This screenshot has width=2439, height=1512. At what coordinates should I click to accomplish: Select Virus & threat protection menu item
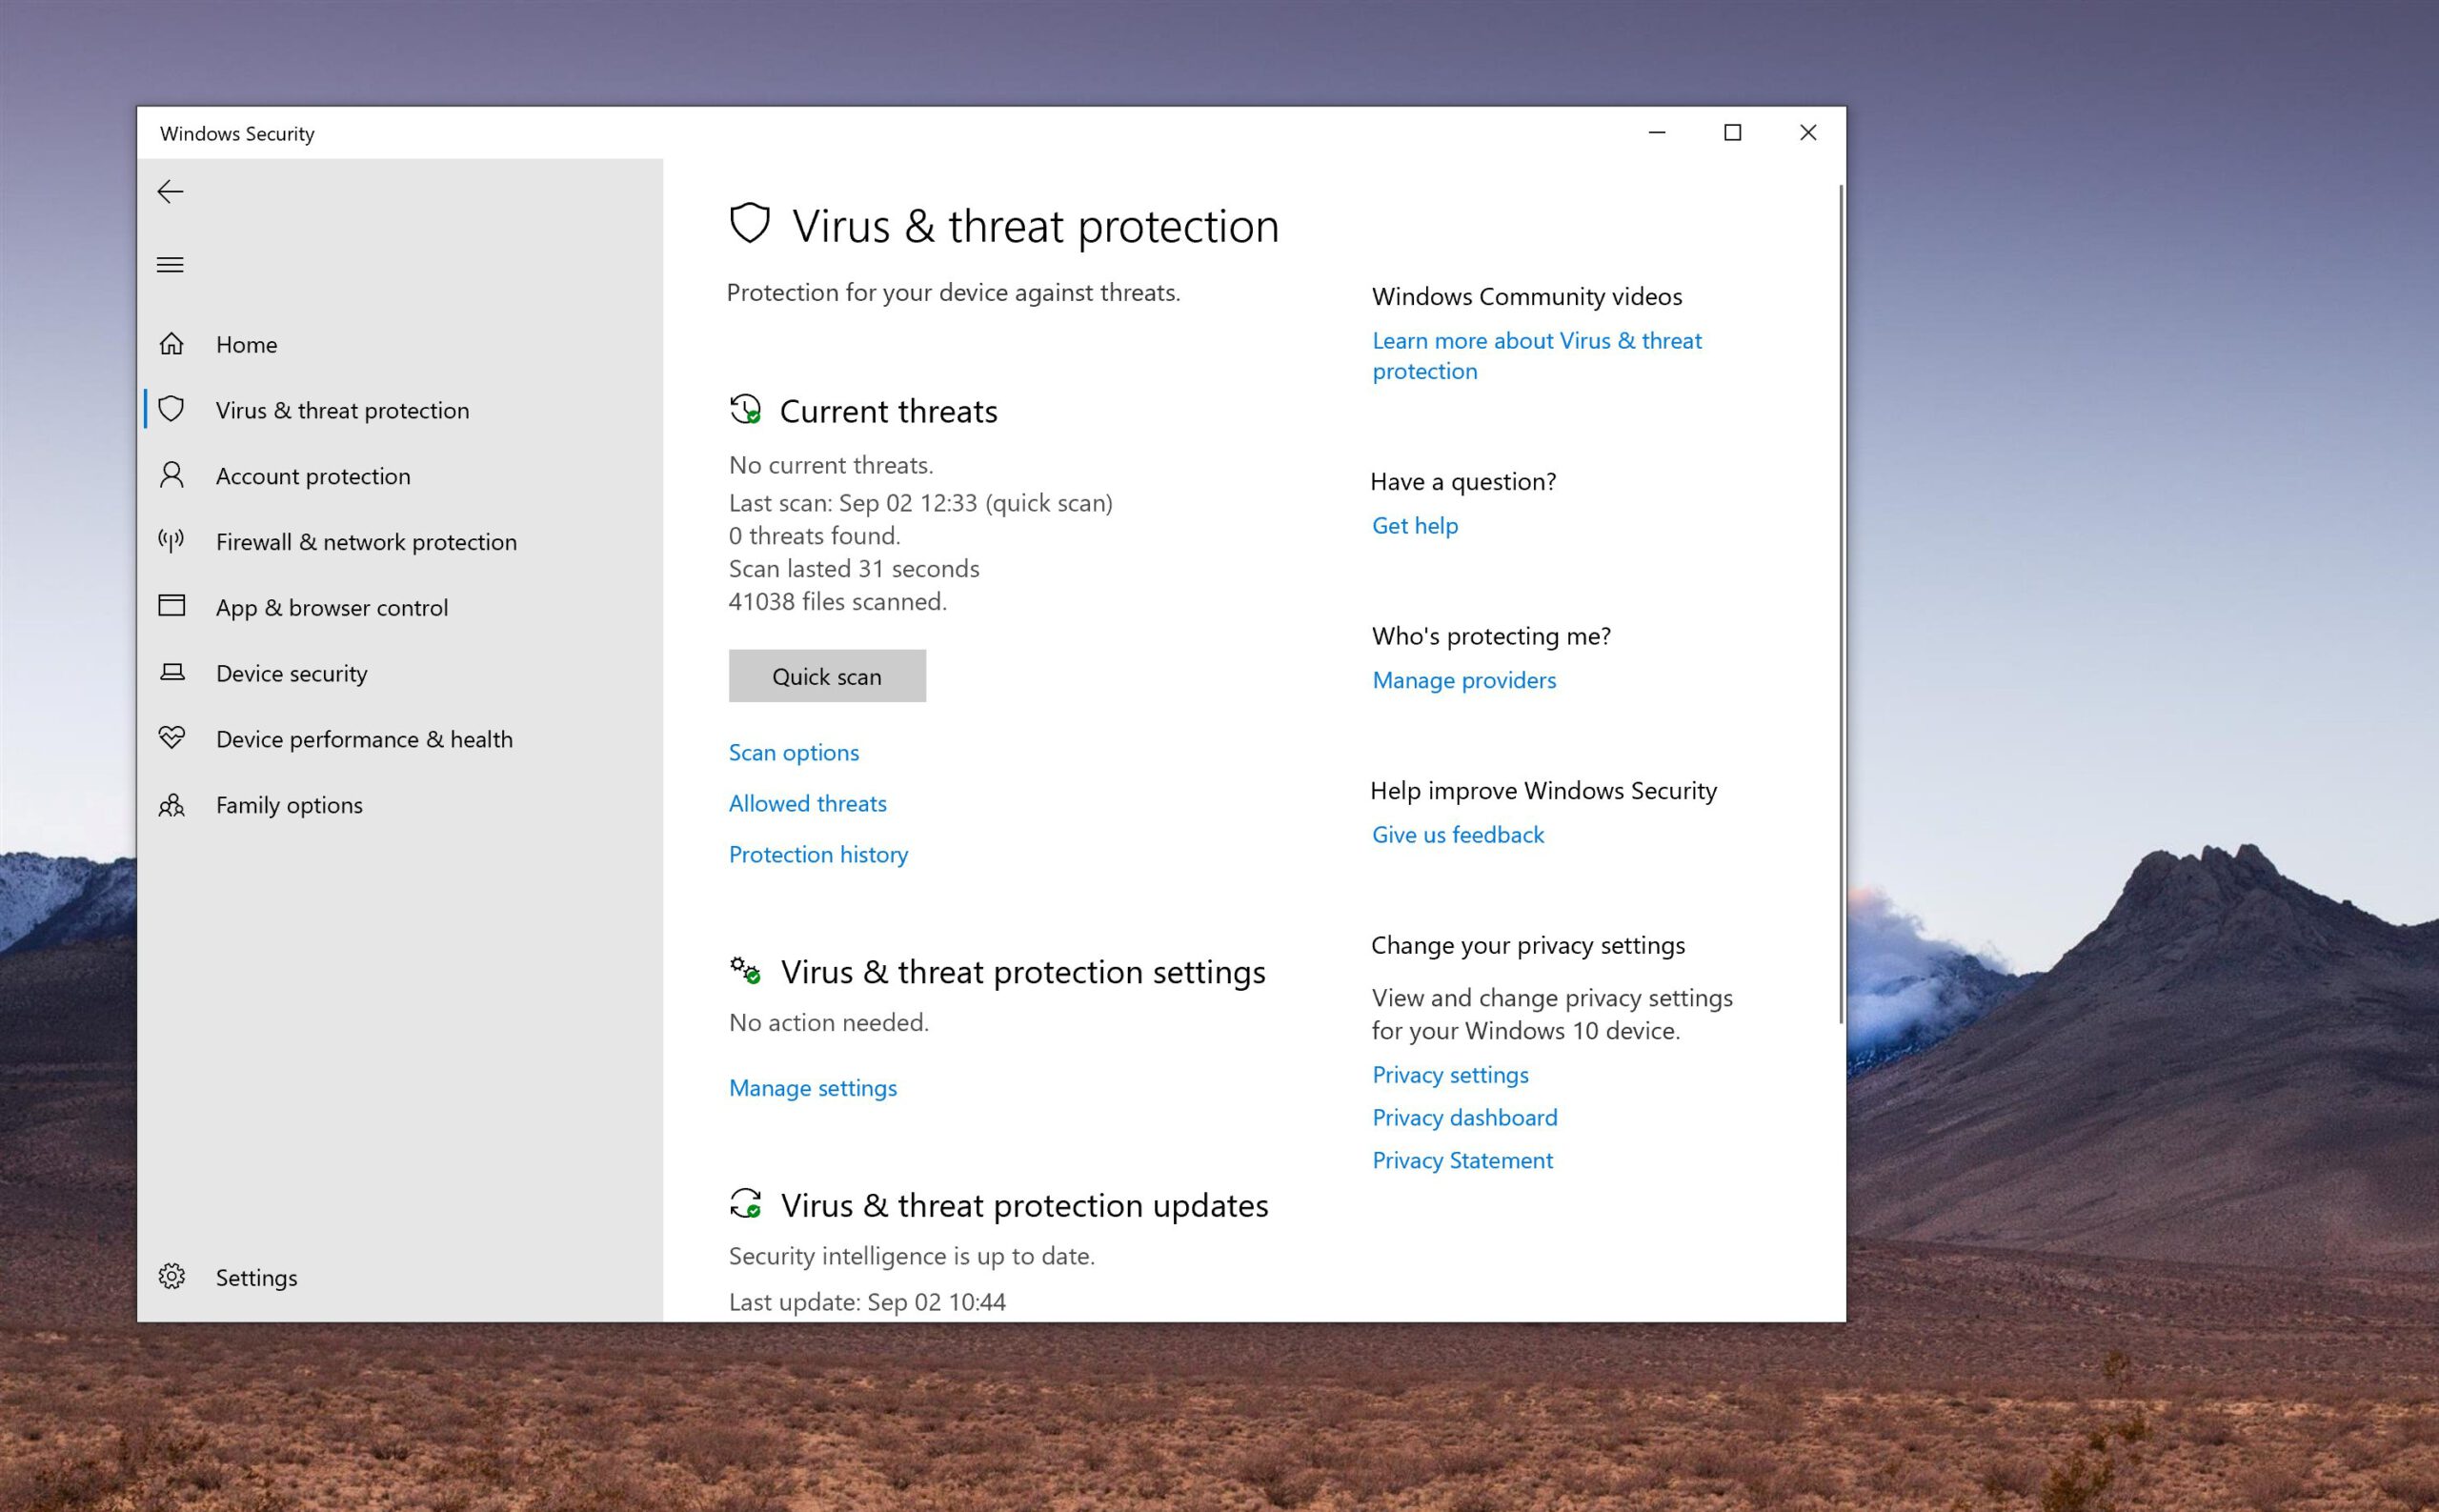click(400, 411)
